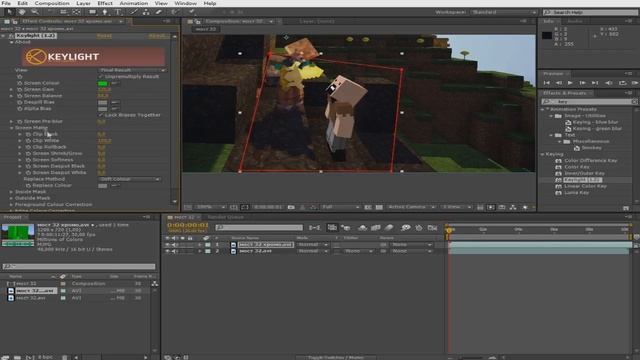Screen dimensions: 640x360
Task: Open the Layer menu
Action: point(83,3)
